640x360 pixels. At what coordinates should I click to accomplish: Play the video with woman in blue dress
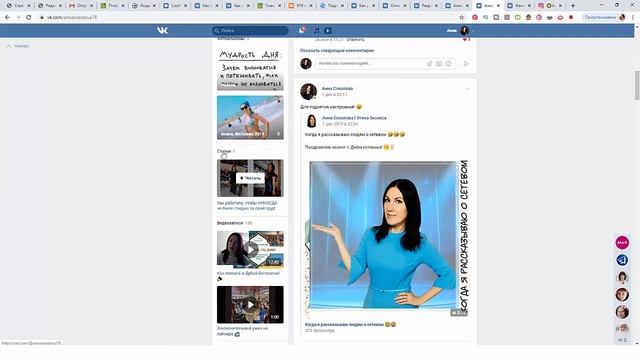[387, 238]
